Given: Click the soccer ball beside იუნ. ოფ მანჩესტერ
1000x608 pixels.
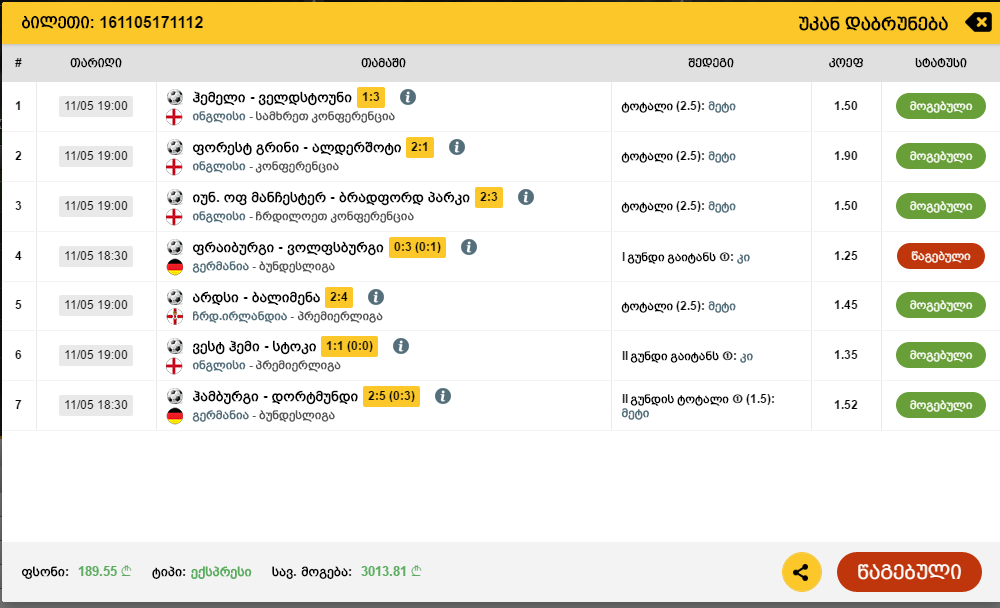Looking at the screenshot, I should (x=174, y=197).
